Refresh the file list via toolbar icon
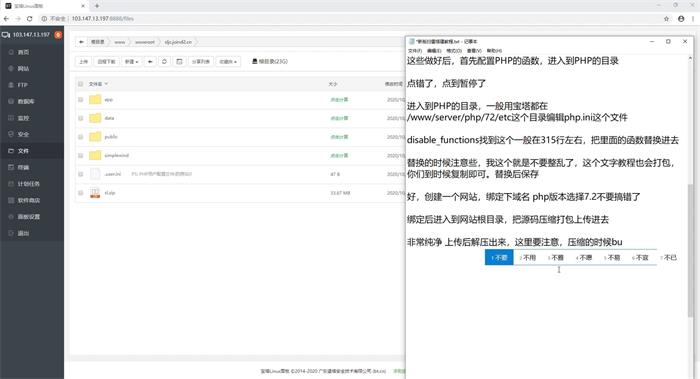Viewport: 700px width, 379px height. [164, 61]
